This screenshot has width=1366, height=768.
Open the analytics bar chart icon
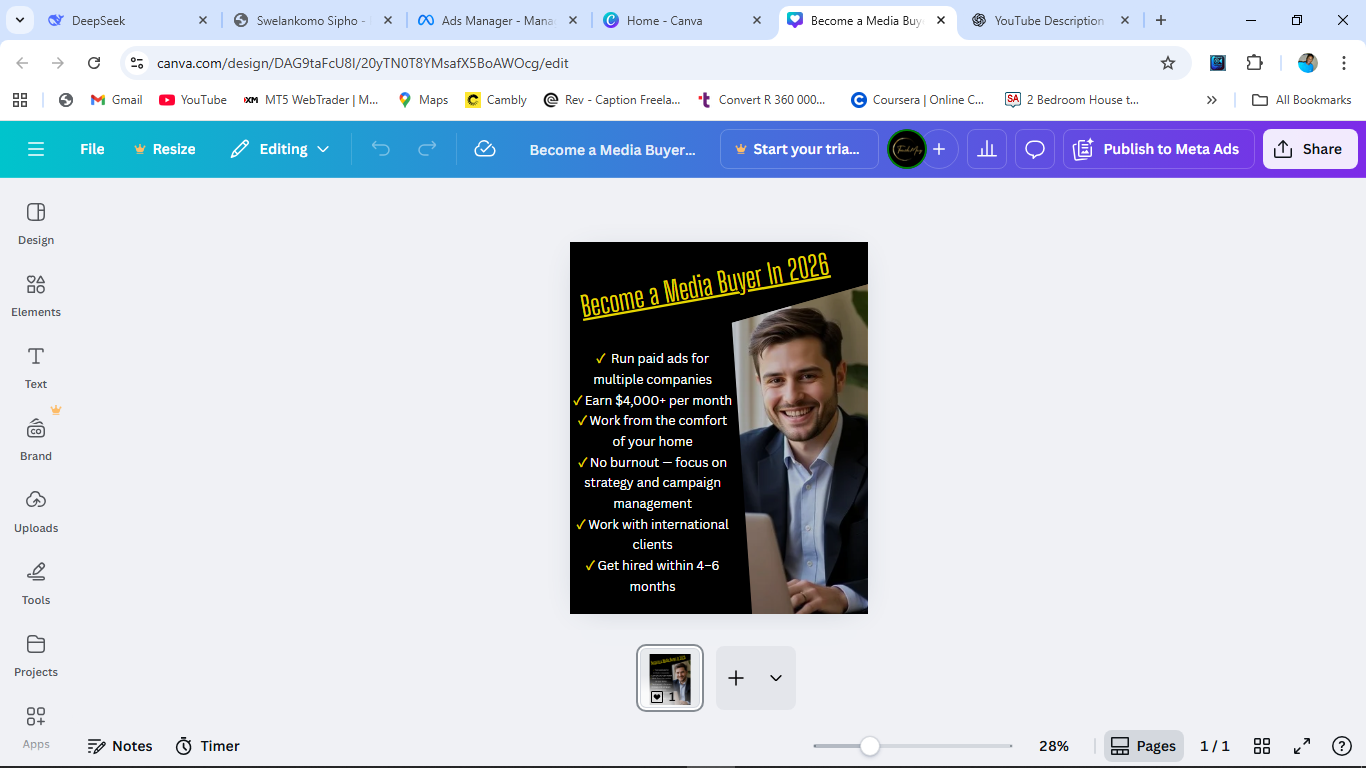coord(987,149)
